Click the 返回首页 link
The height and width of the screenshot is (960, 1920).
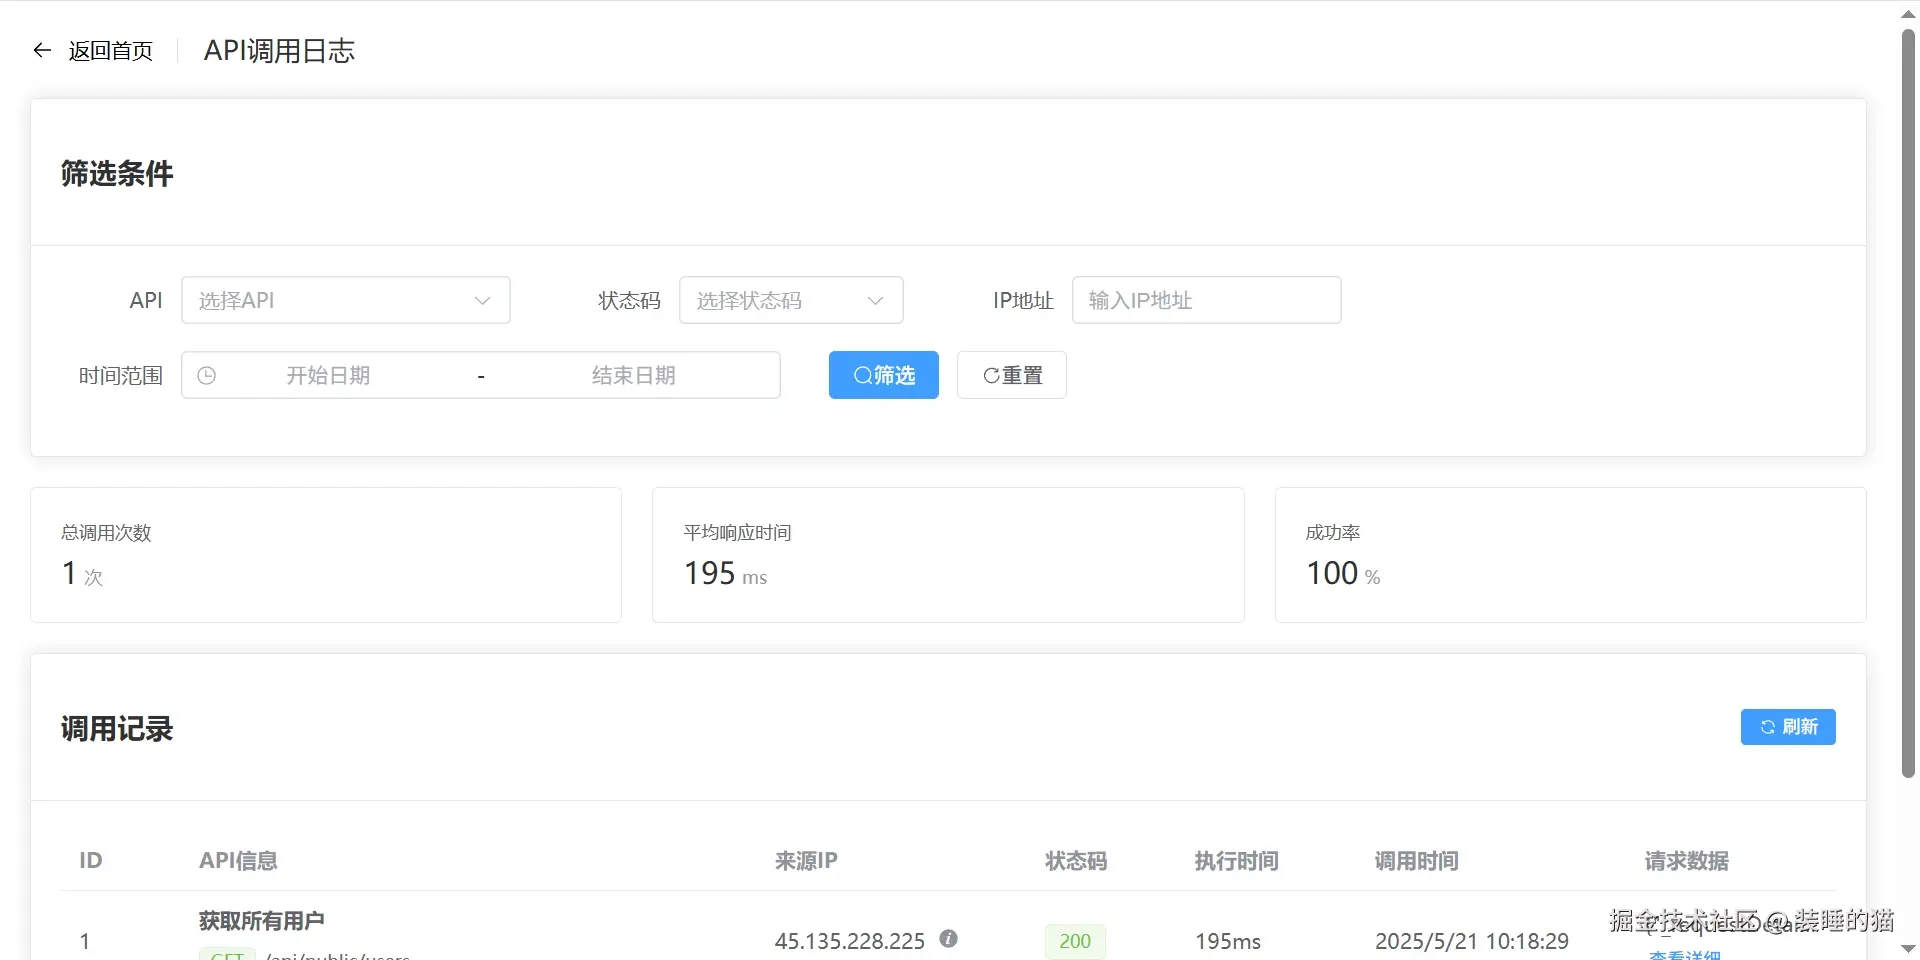[110, 50]
